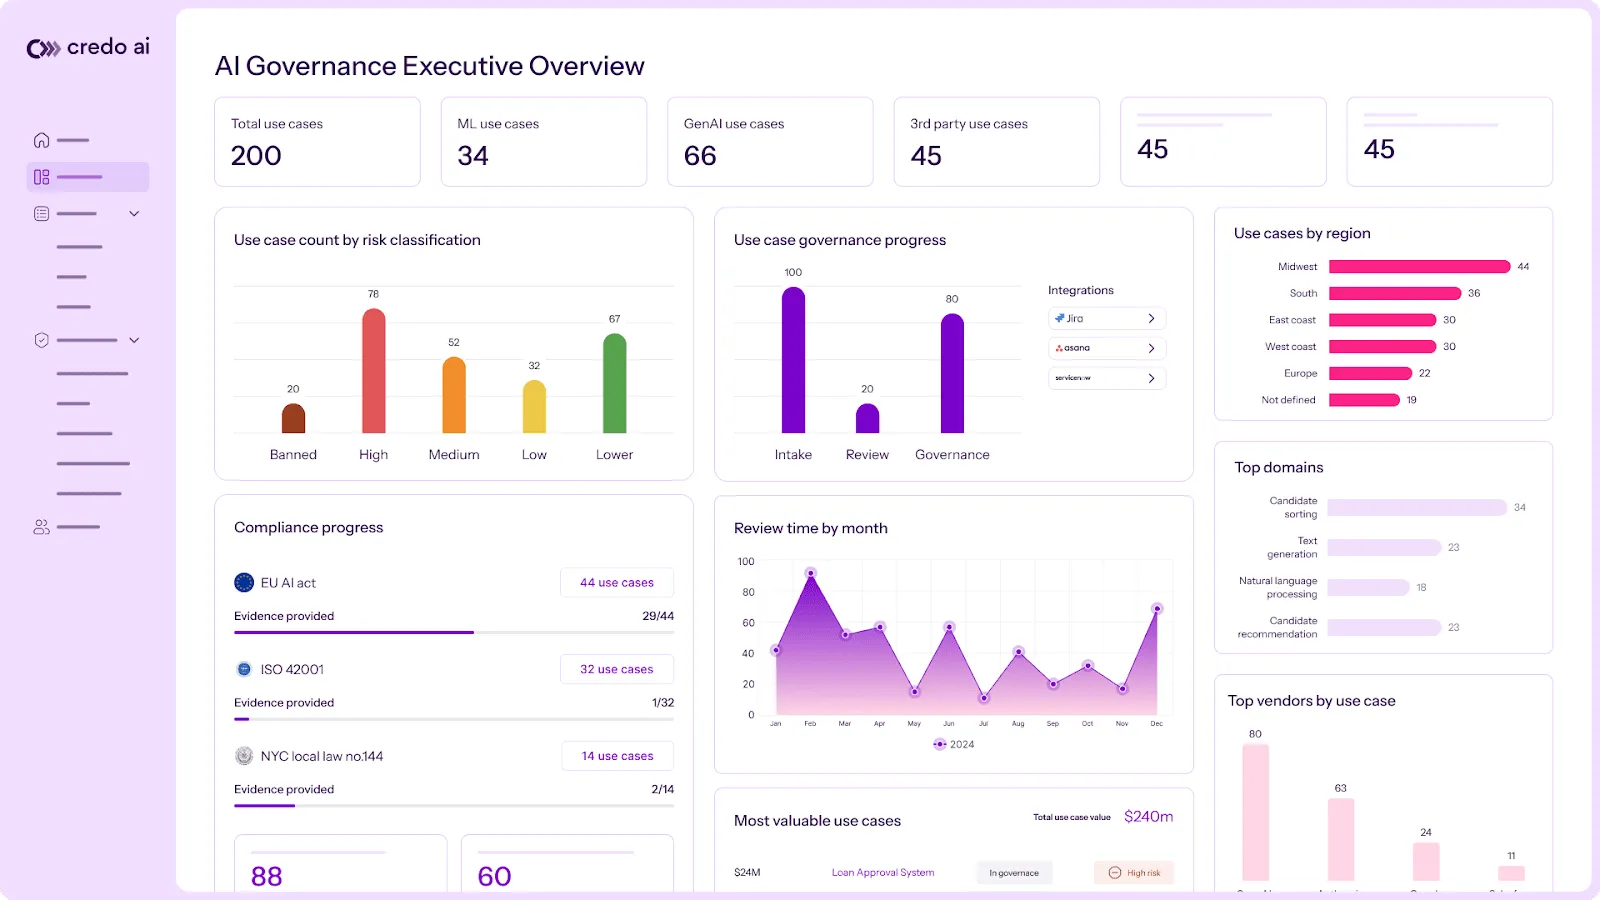Open the Loan Approval System link
1600x900 pixels.
click(x=883, y=873)
